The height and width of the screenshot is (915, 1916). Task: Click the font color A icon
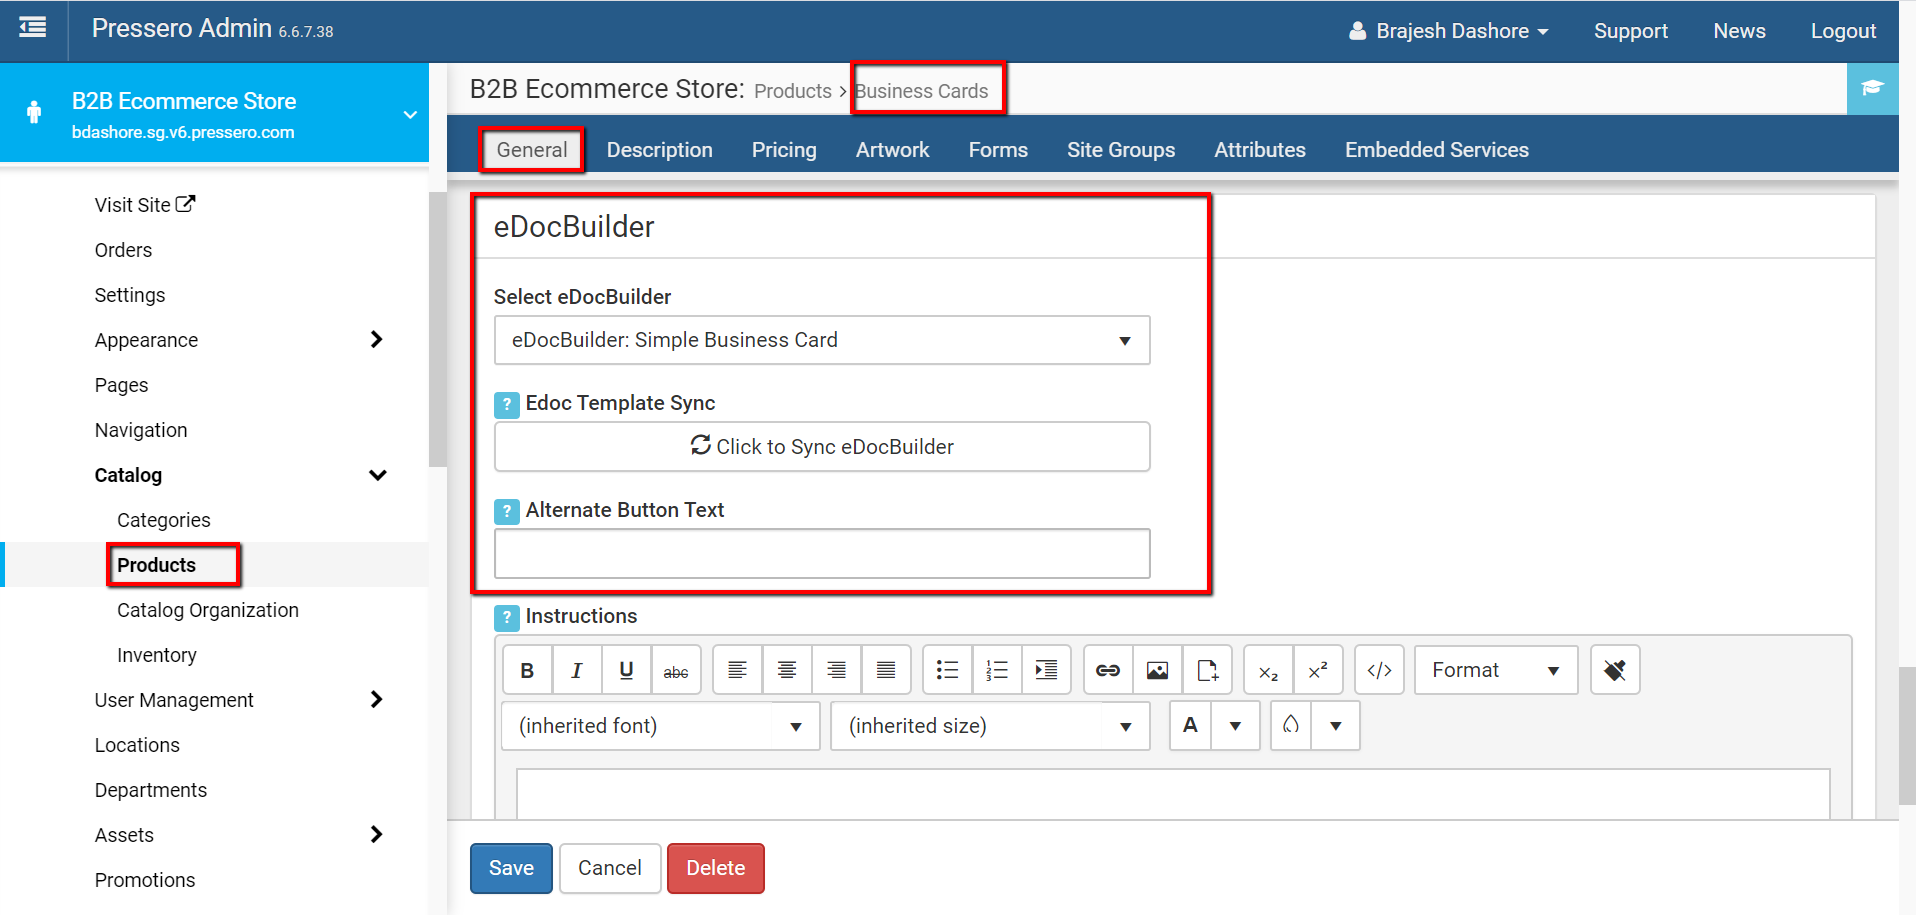click(1190, 726)
